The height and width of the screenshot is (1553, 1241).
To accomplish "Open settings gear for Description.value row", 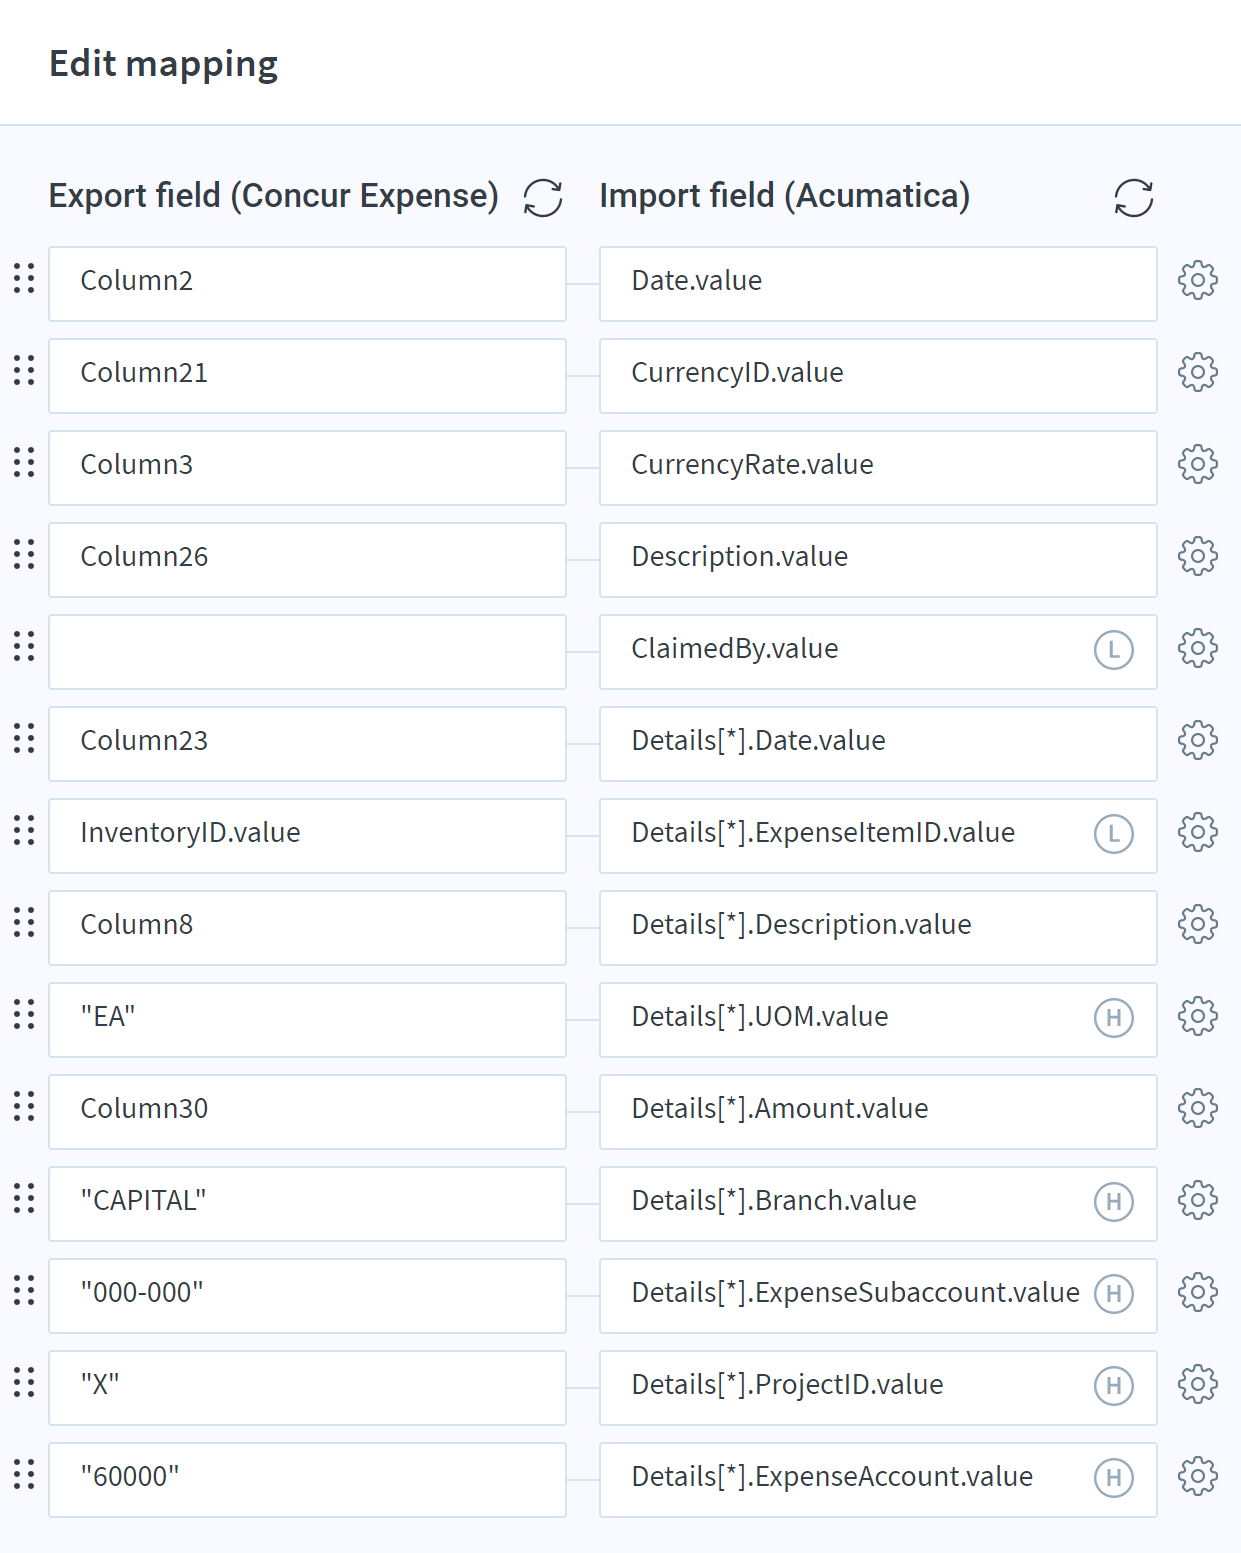I will pos(1198,557).
